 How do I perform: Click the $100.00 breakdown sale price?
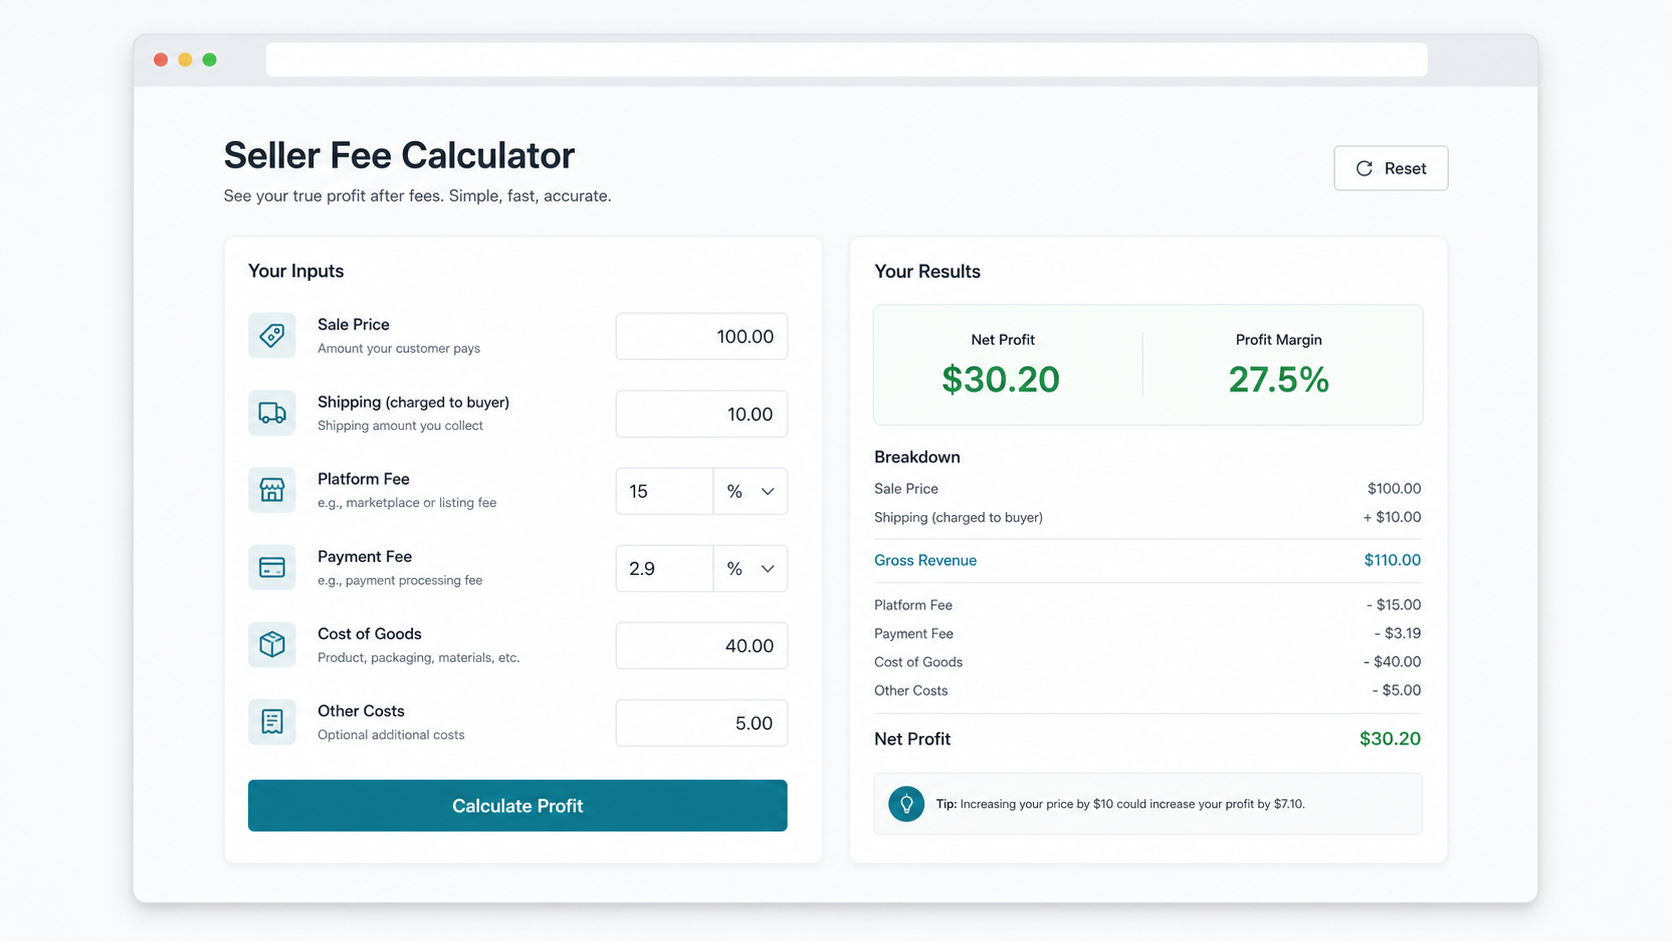coord(1394,489)
